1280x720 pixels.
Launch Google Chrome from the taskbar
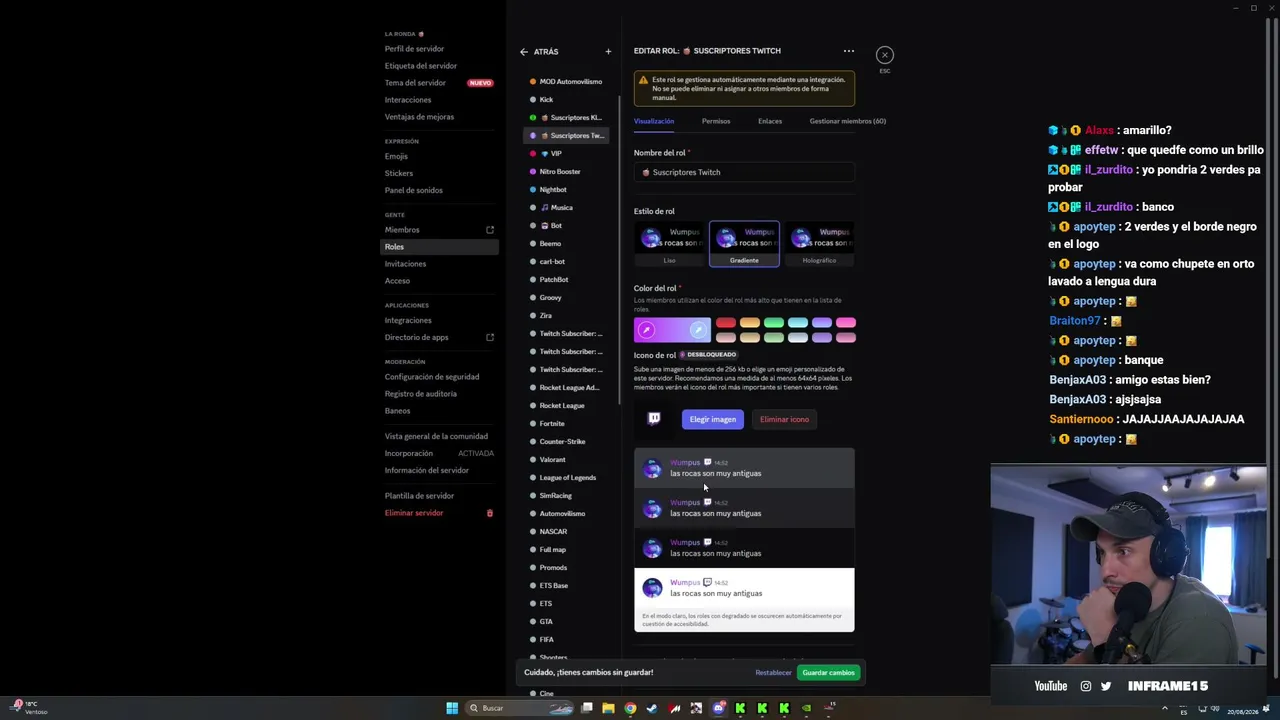[630, 708]
